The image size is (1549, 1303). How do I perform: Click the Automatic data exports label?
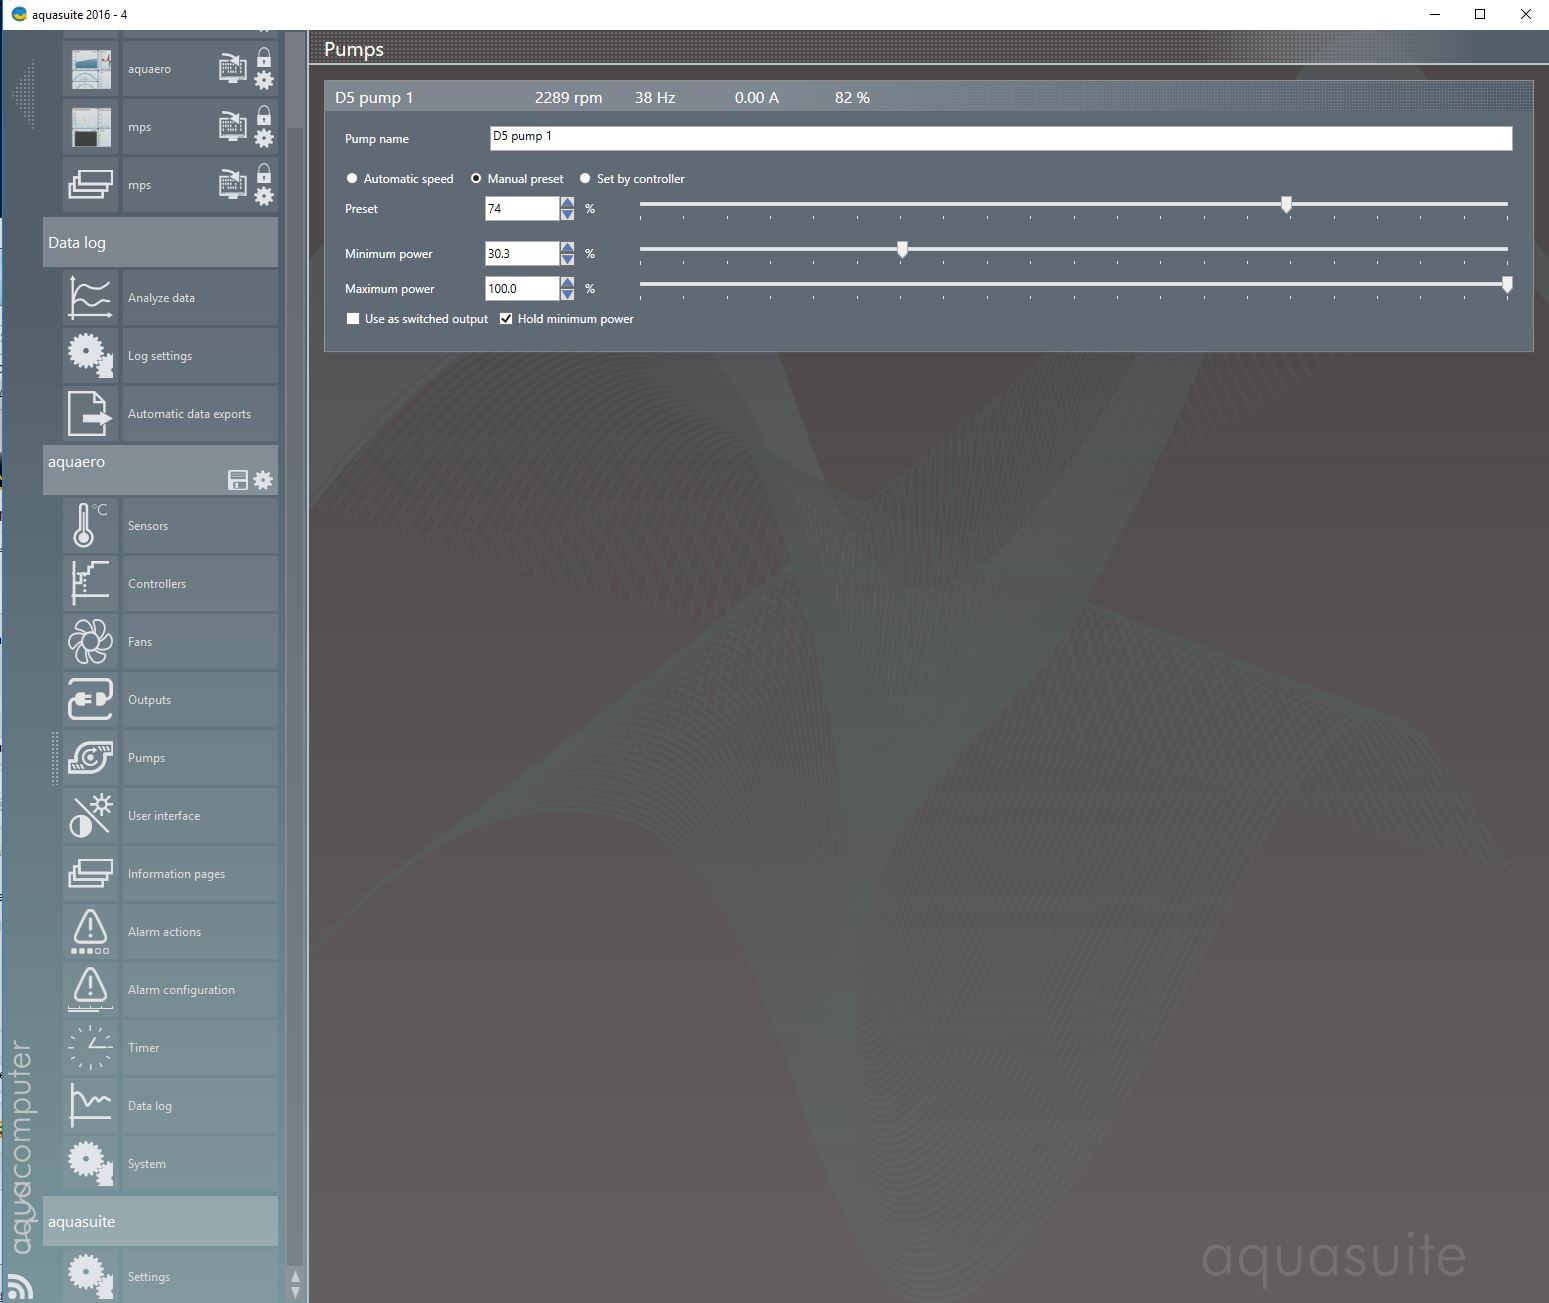189,414
